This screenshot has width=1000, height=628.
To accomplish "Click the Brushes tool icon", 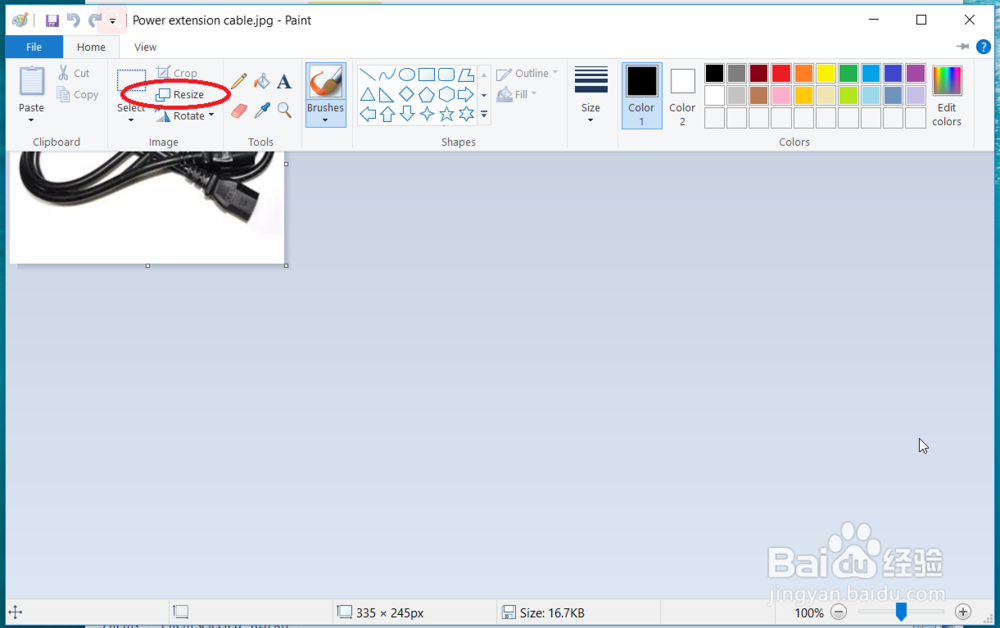I will (x=325, y=83).
